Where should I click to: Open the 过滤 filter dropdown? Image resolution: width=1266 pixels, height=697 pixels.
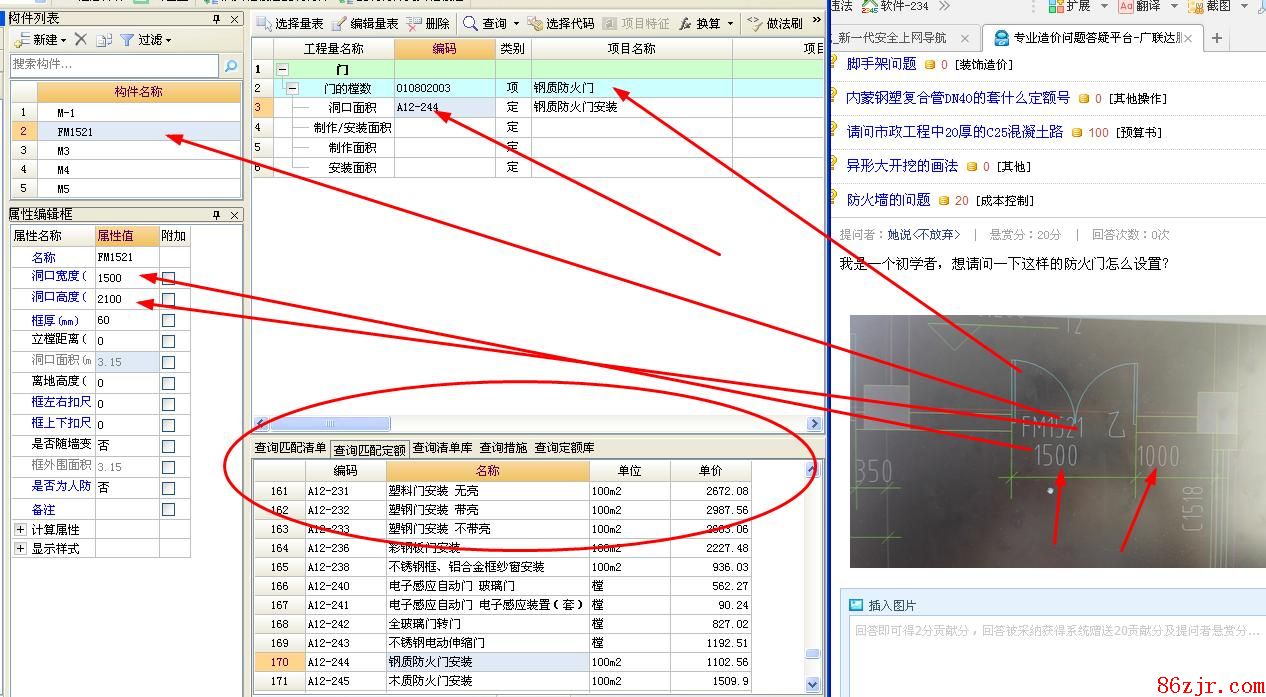click(146, 40)
